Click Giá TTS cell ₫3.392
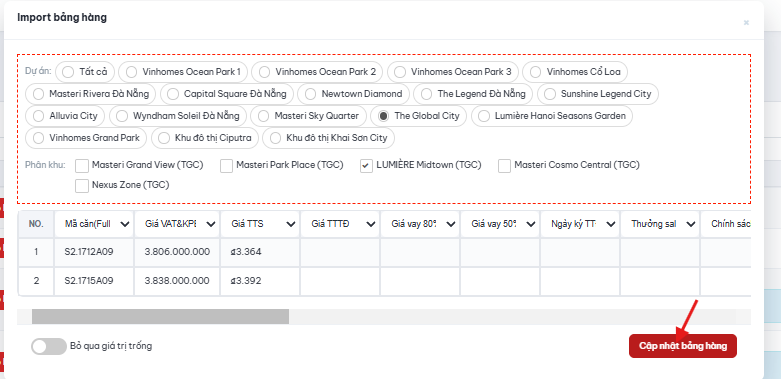 260,281
